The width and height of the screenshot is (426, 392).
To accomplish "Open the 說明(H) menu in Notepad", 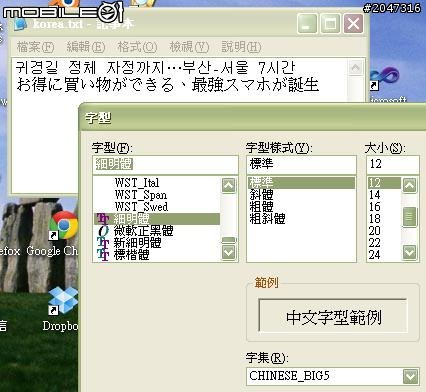I will coord(241,47).
